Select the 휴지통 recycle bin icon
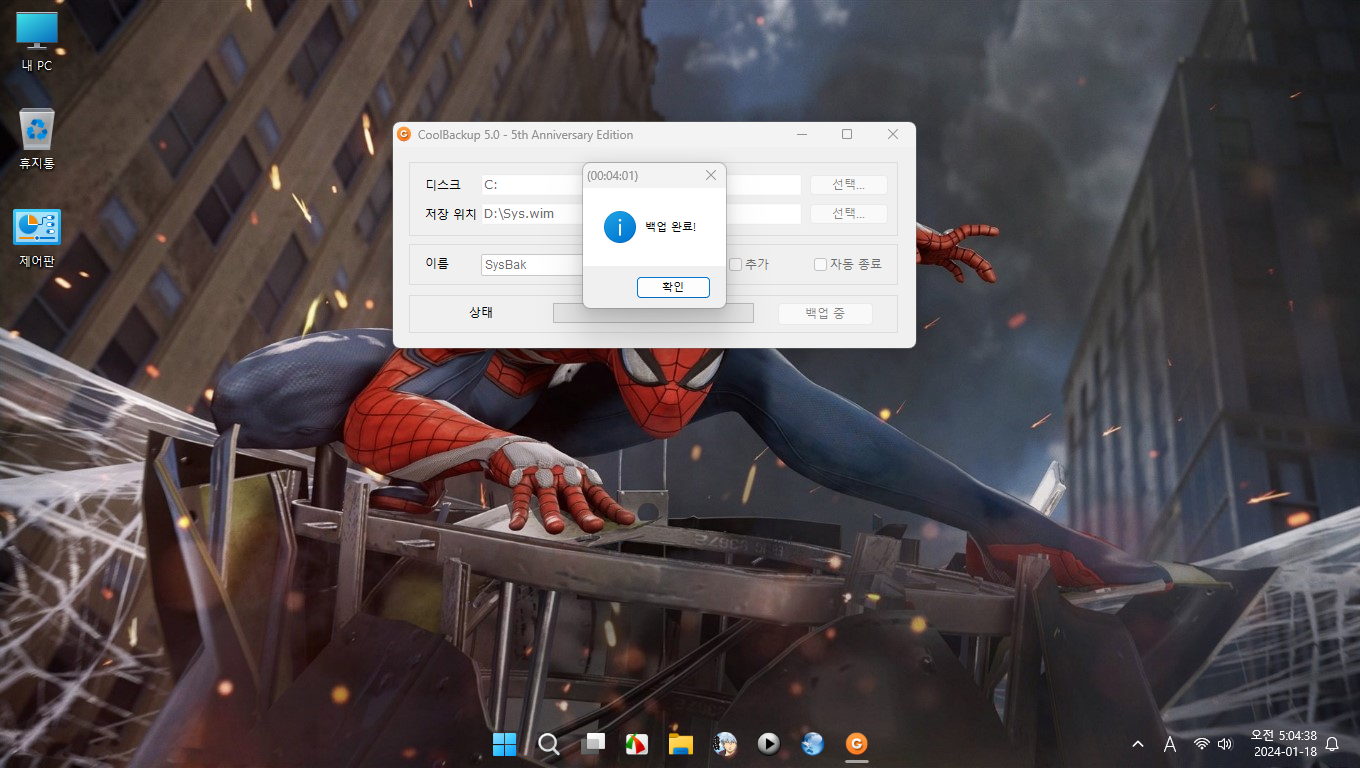 tap(37, 138)
